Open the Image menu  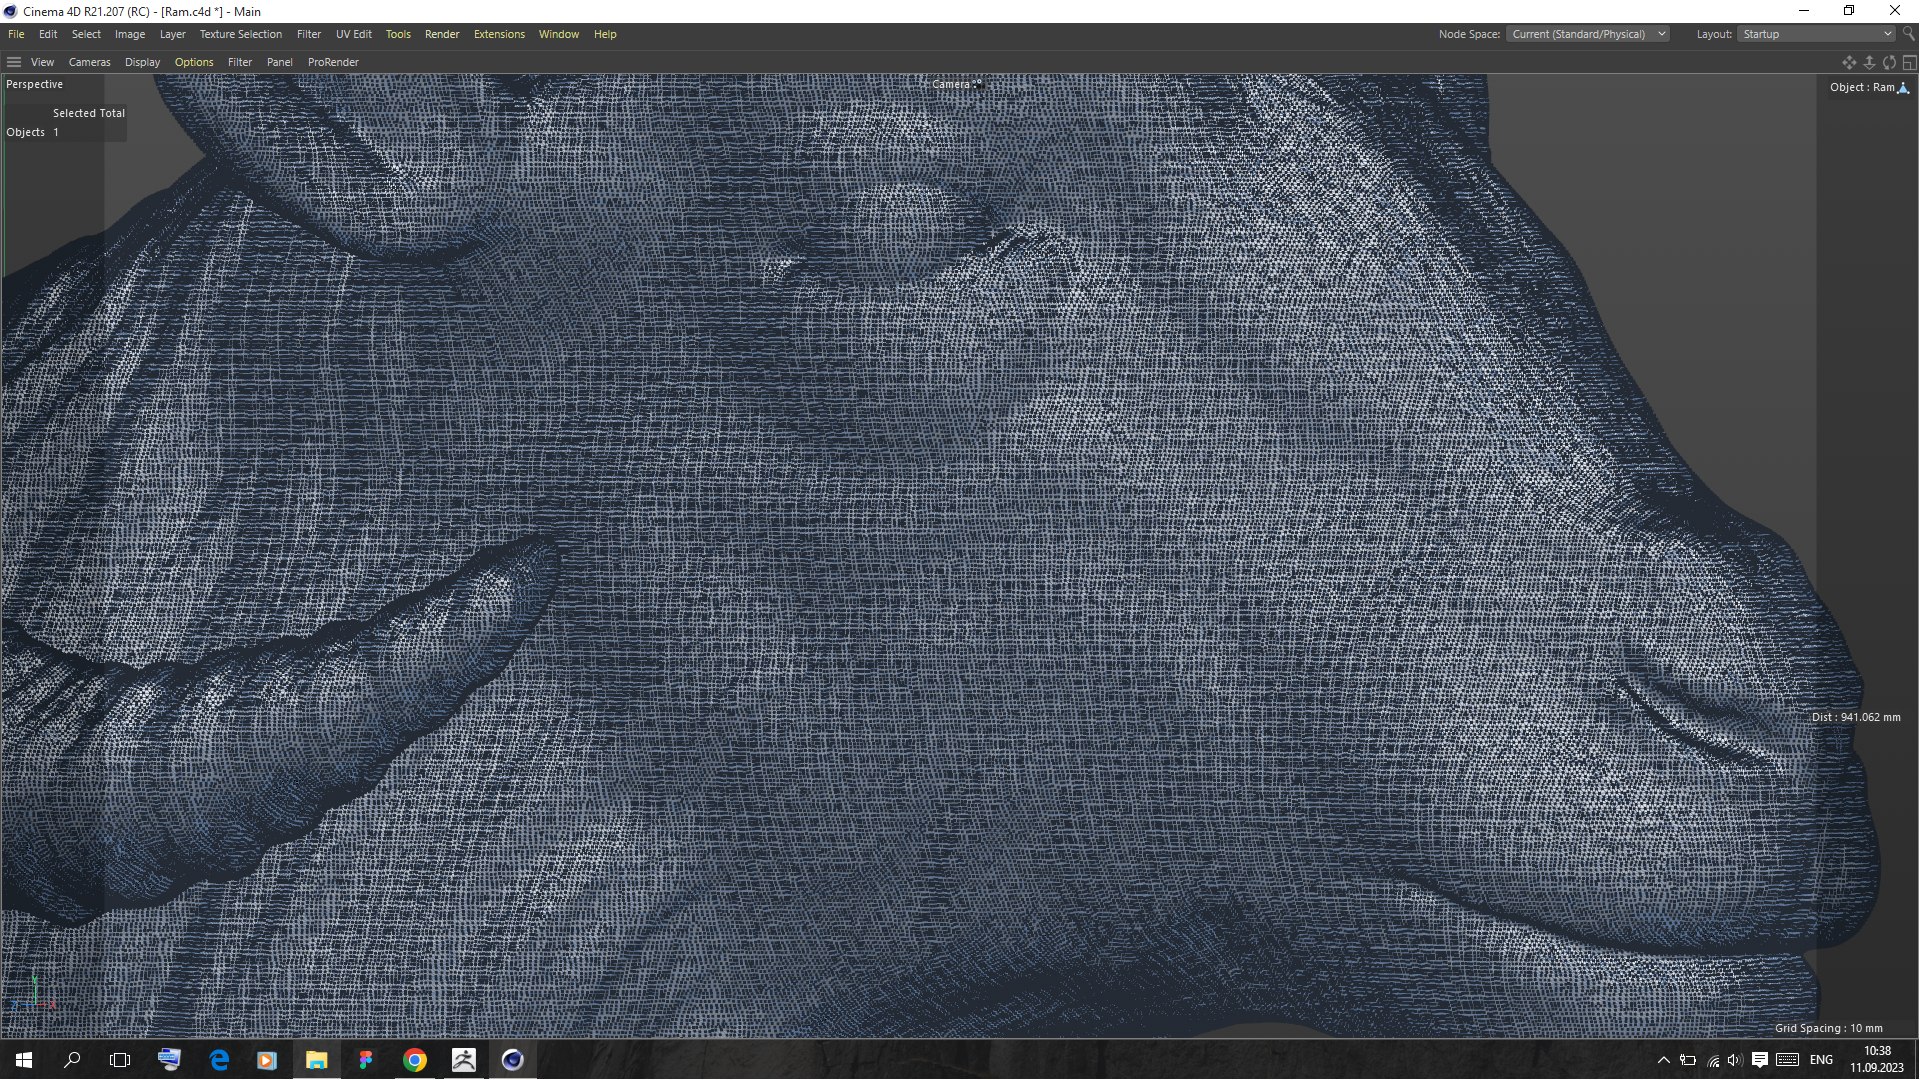point(130,34)
